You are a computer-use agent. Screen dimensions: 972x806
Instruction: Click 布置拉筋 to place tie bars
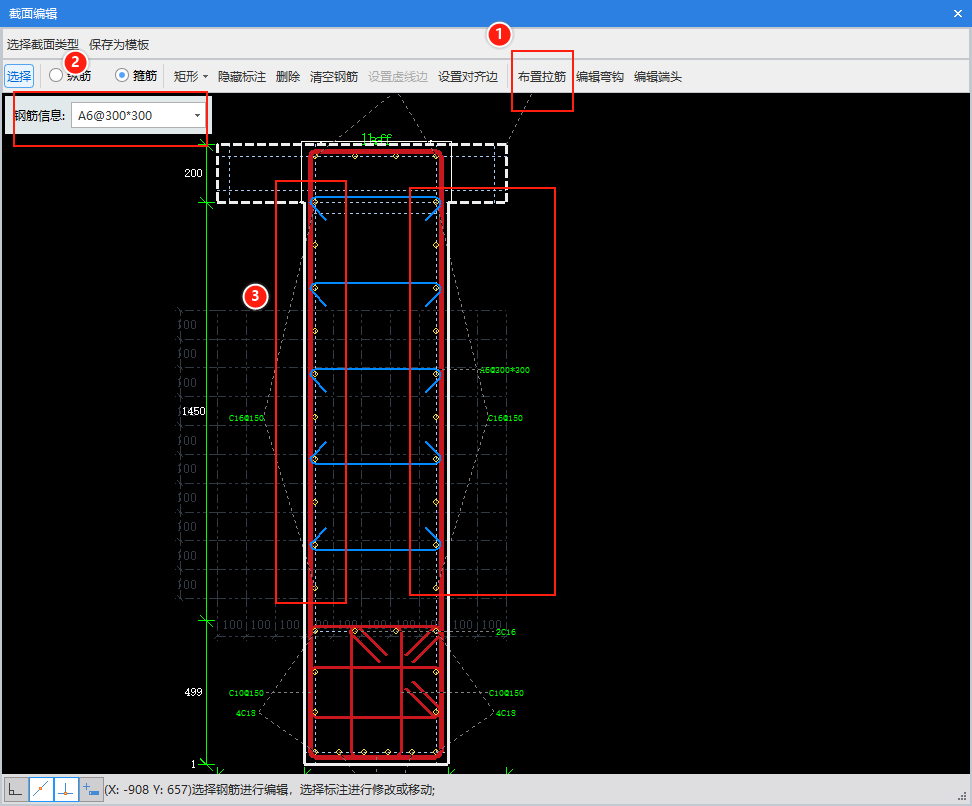click(542, 76)
